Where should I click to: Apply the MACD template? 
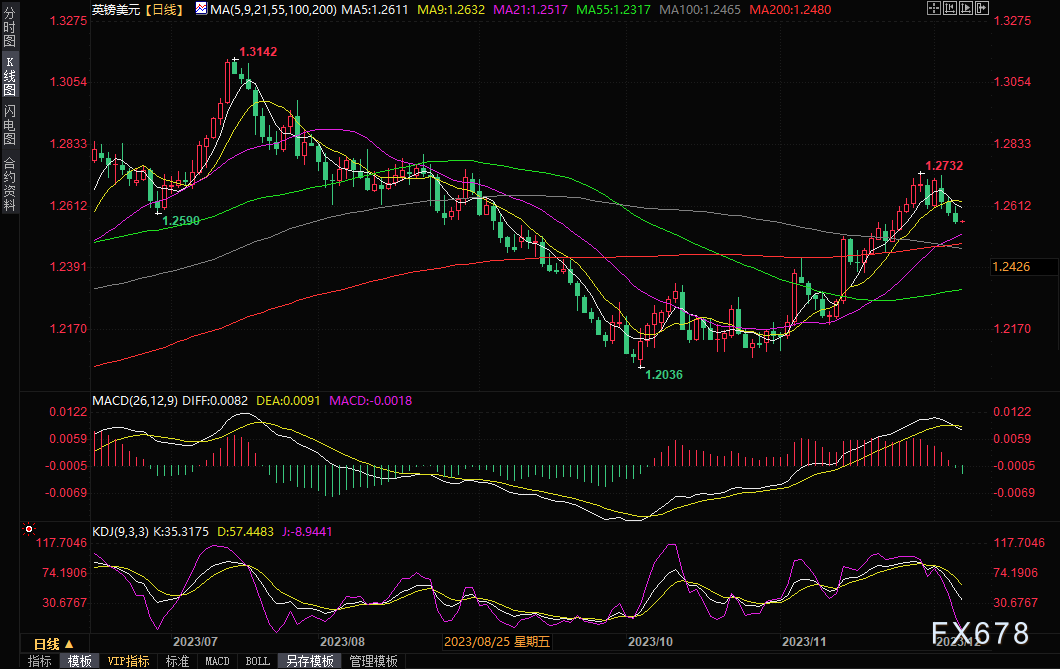coord(217,661)
